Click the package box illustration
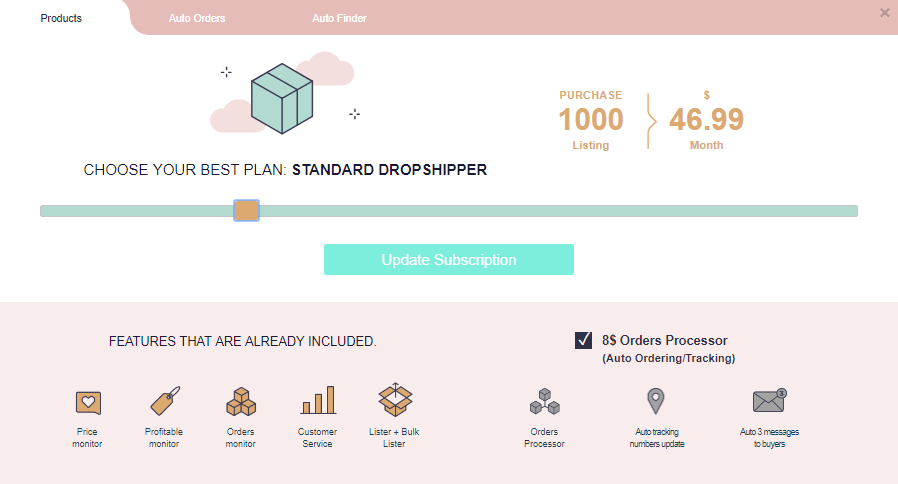This screenshot has width=898, height=484. 282,99
